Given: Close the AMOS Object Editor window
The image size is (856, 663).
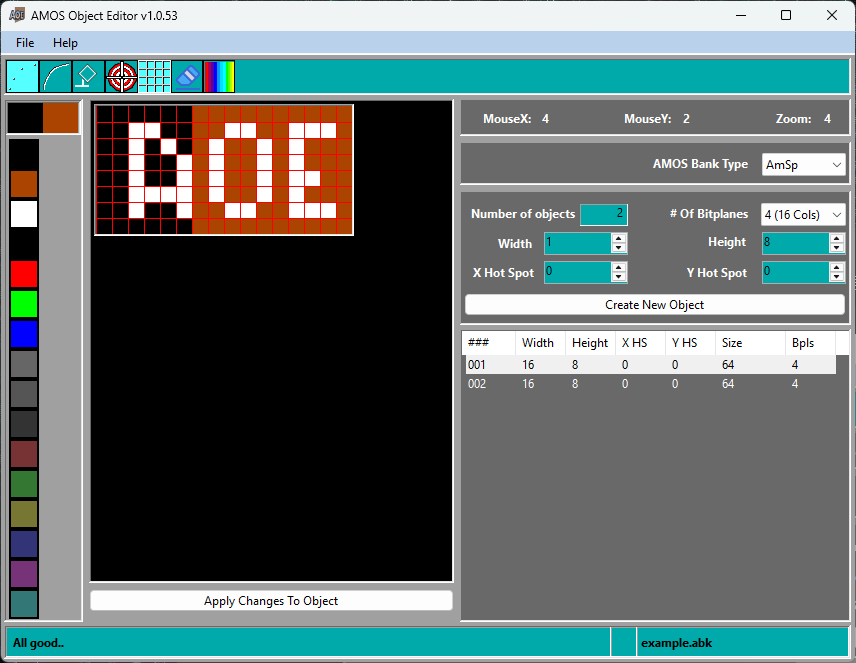Looking at the screenshot, I should pos(831,15).
